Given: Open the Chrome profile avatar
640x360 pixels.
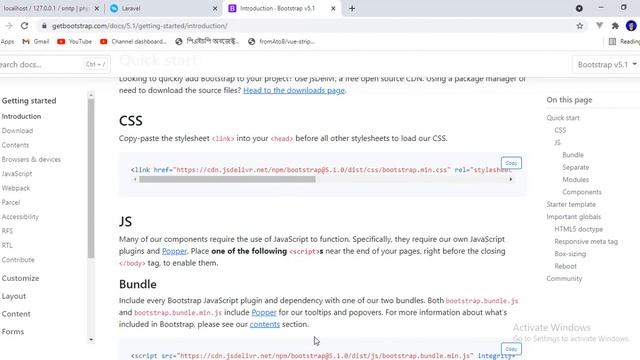Looking at the screenshot, I should coord(631,26).
